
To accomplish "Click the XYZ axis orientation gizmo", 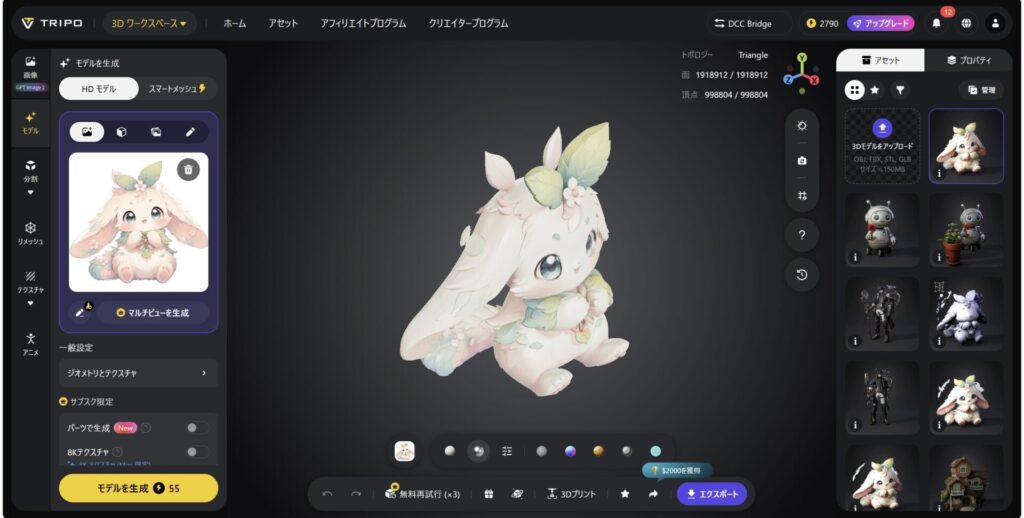I will click(x=801, y=73).
